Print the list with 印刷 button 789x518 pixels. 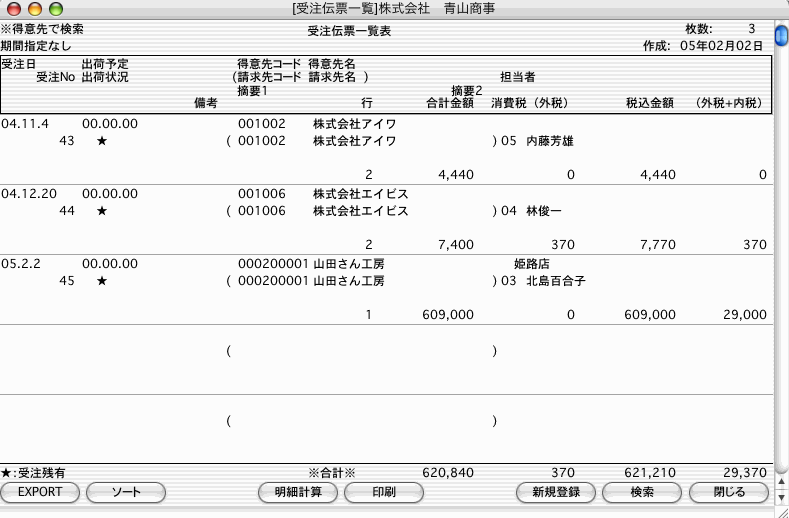(x=383, y=492)
